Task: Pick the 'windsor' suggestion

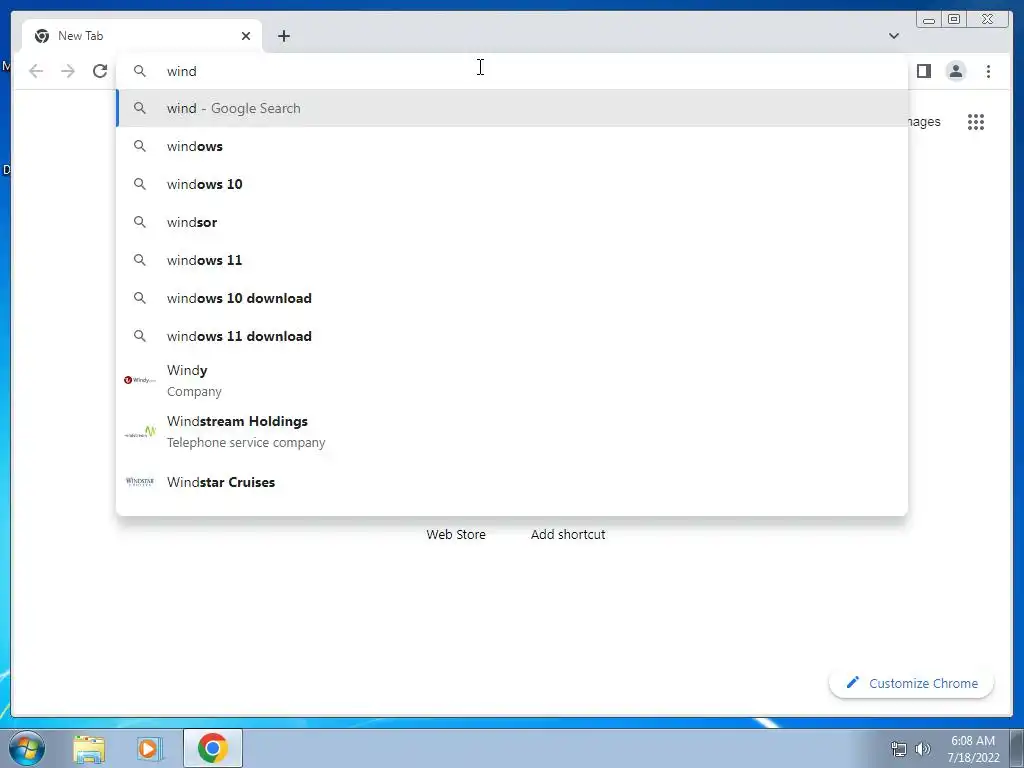Action: pyautogui.click(x=511, y=222)
